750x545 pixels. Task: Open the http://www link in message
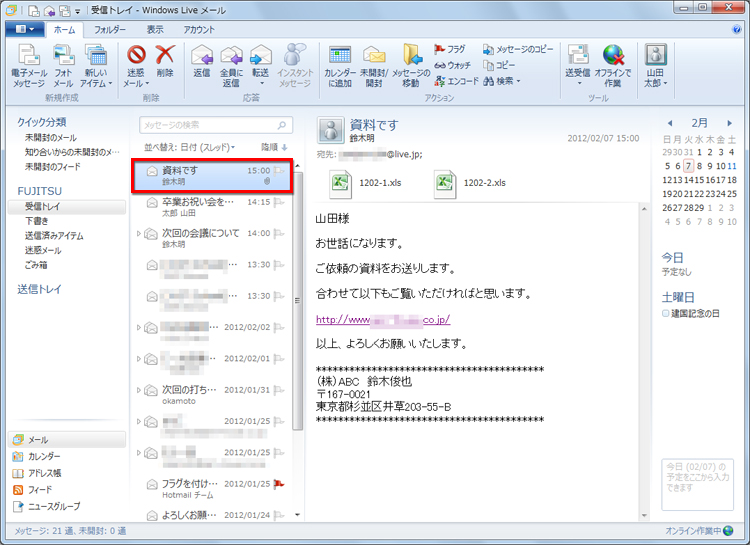click(x=383, y=320)
